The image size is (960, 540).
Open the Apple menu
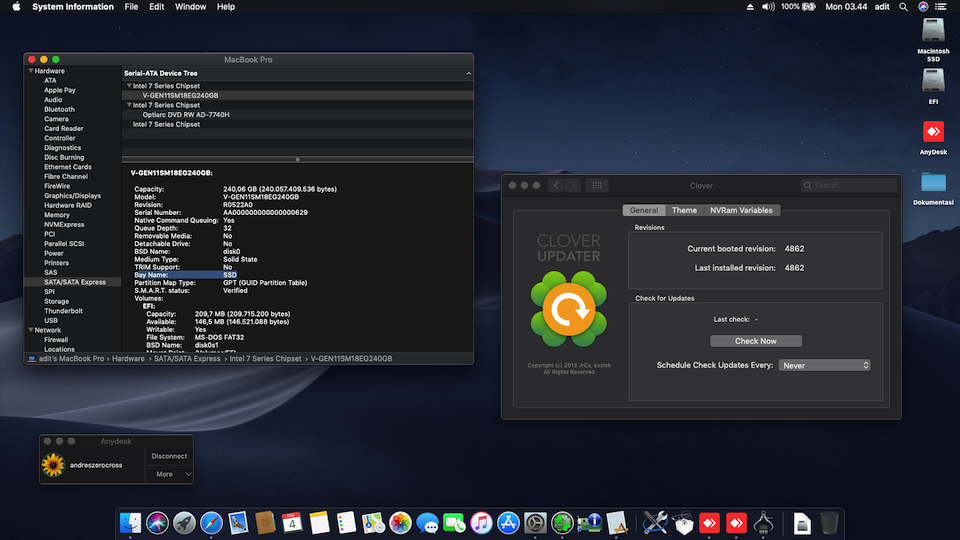tap(17, 7)
